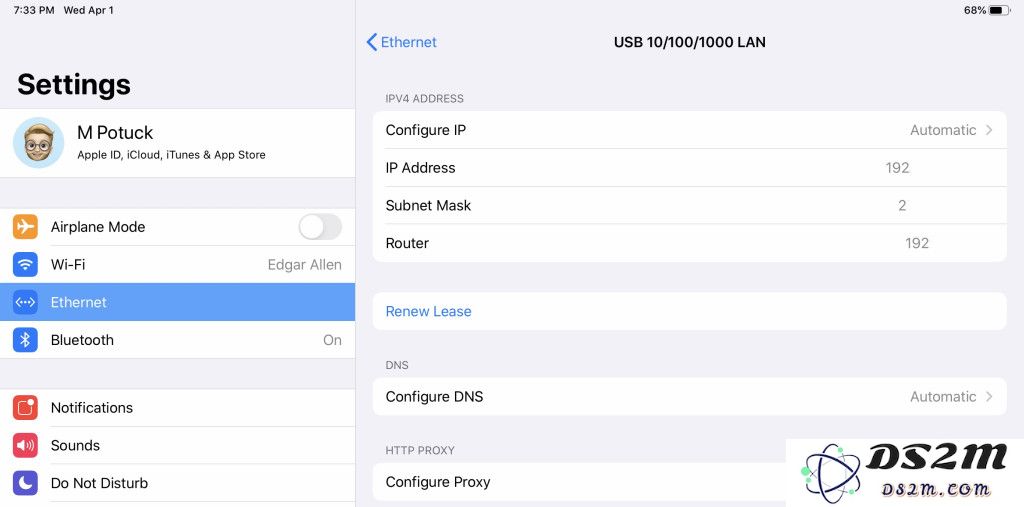This screenshot has width=1024, height=507.
Task: Tap the Edgar Allen Wi-Fi network name
Action: pyautogui.click(x=304, y=265)
